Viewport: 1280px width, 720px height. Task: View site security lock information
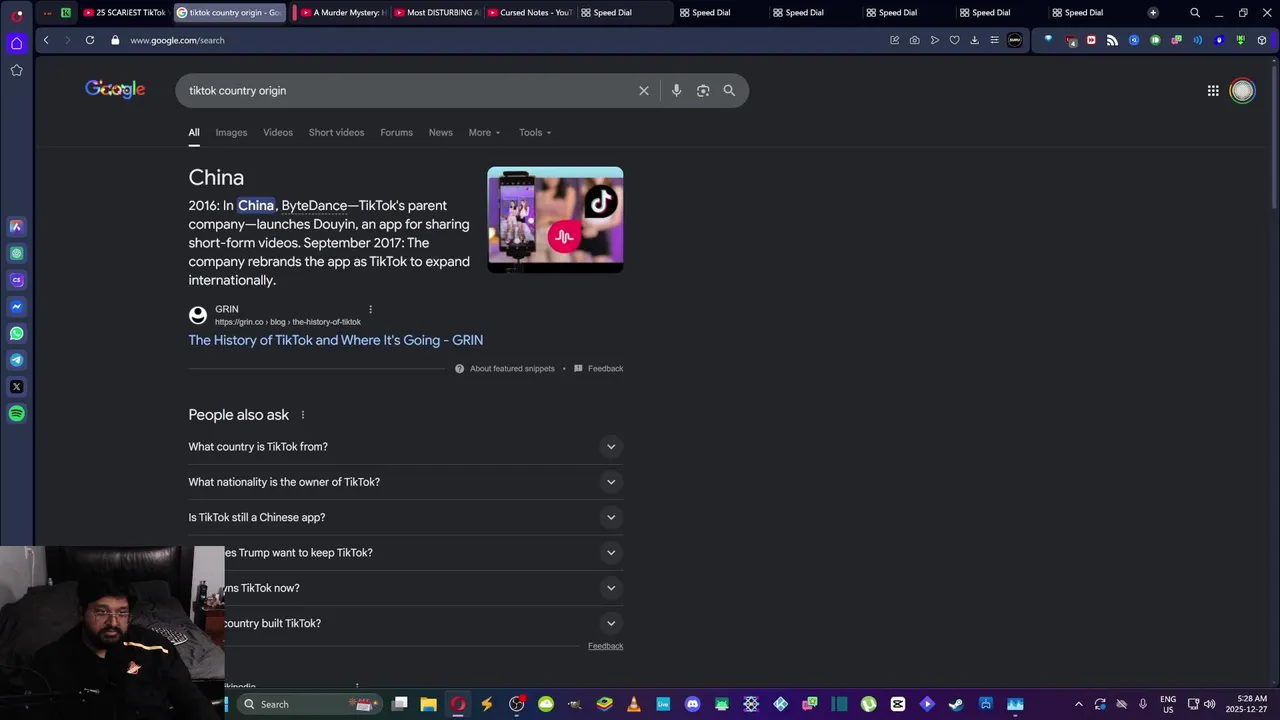click(115, 40)
